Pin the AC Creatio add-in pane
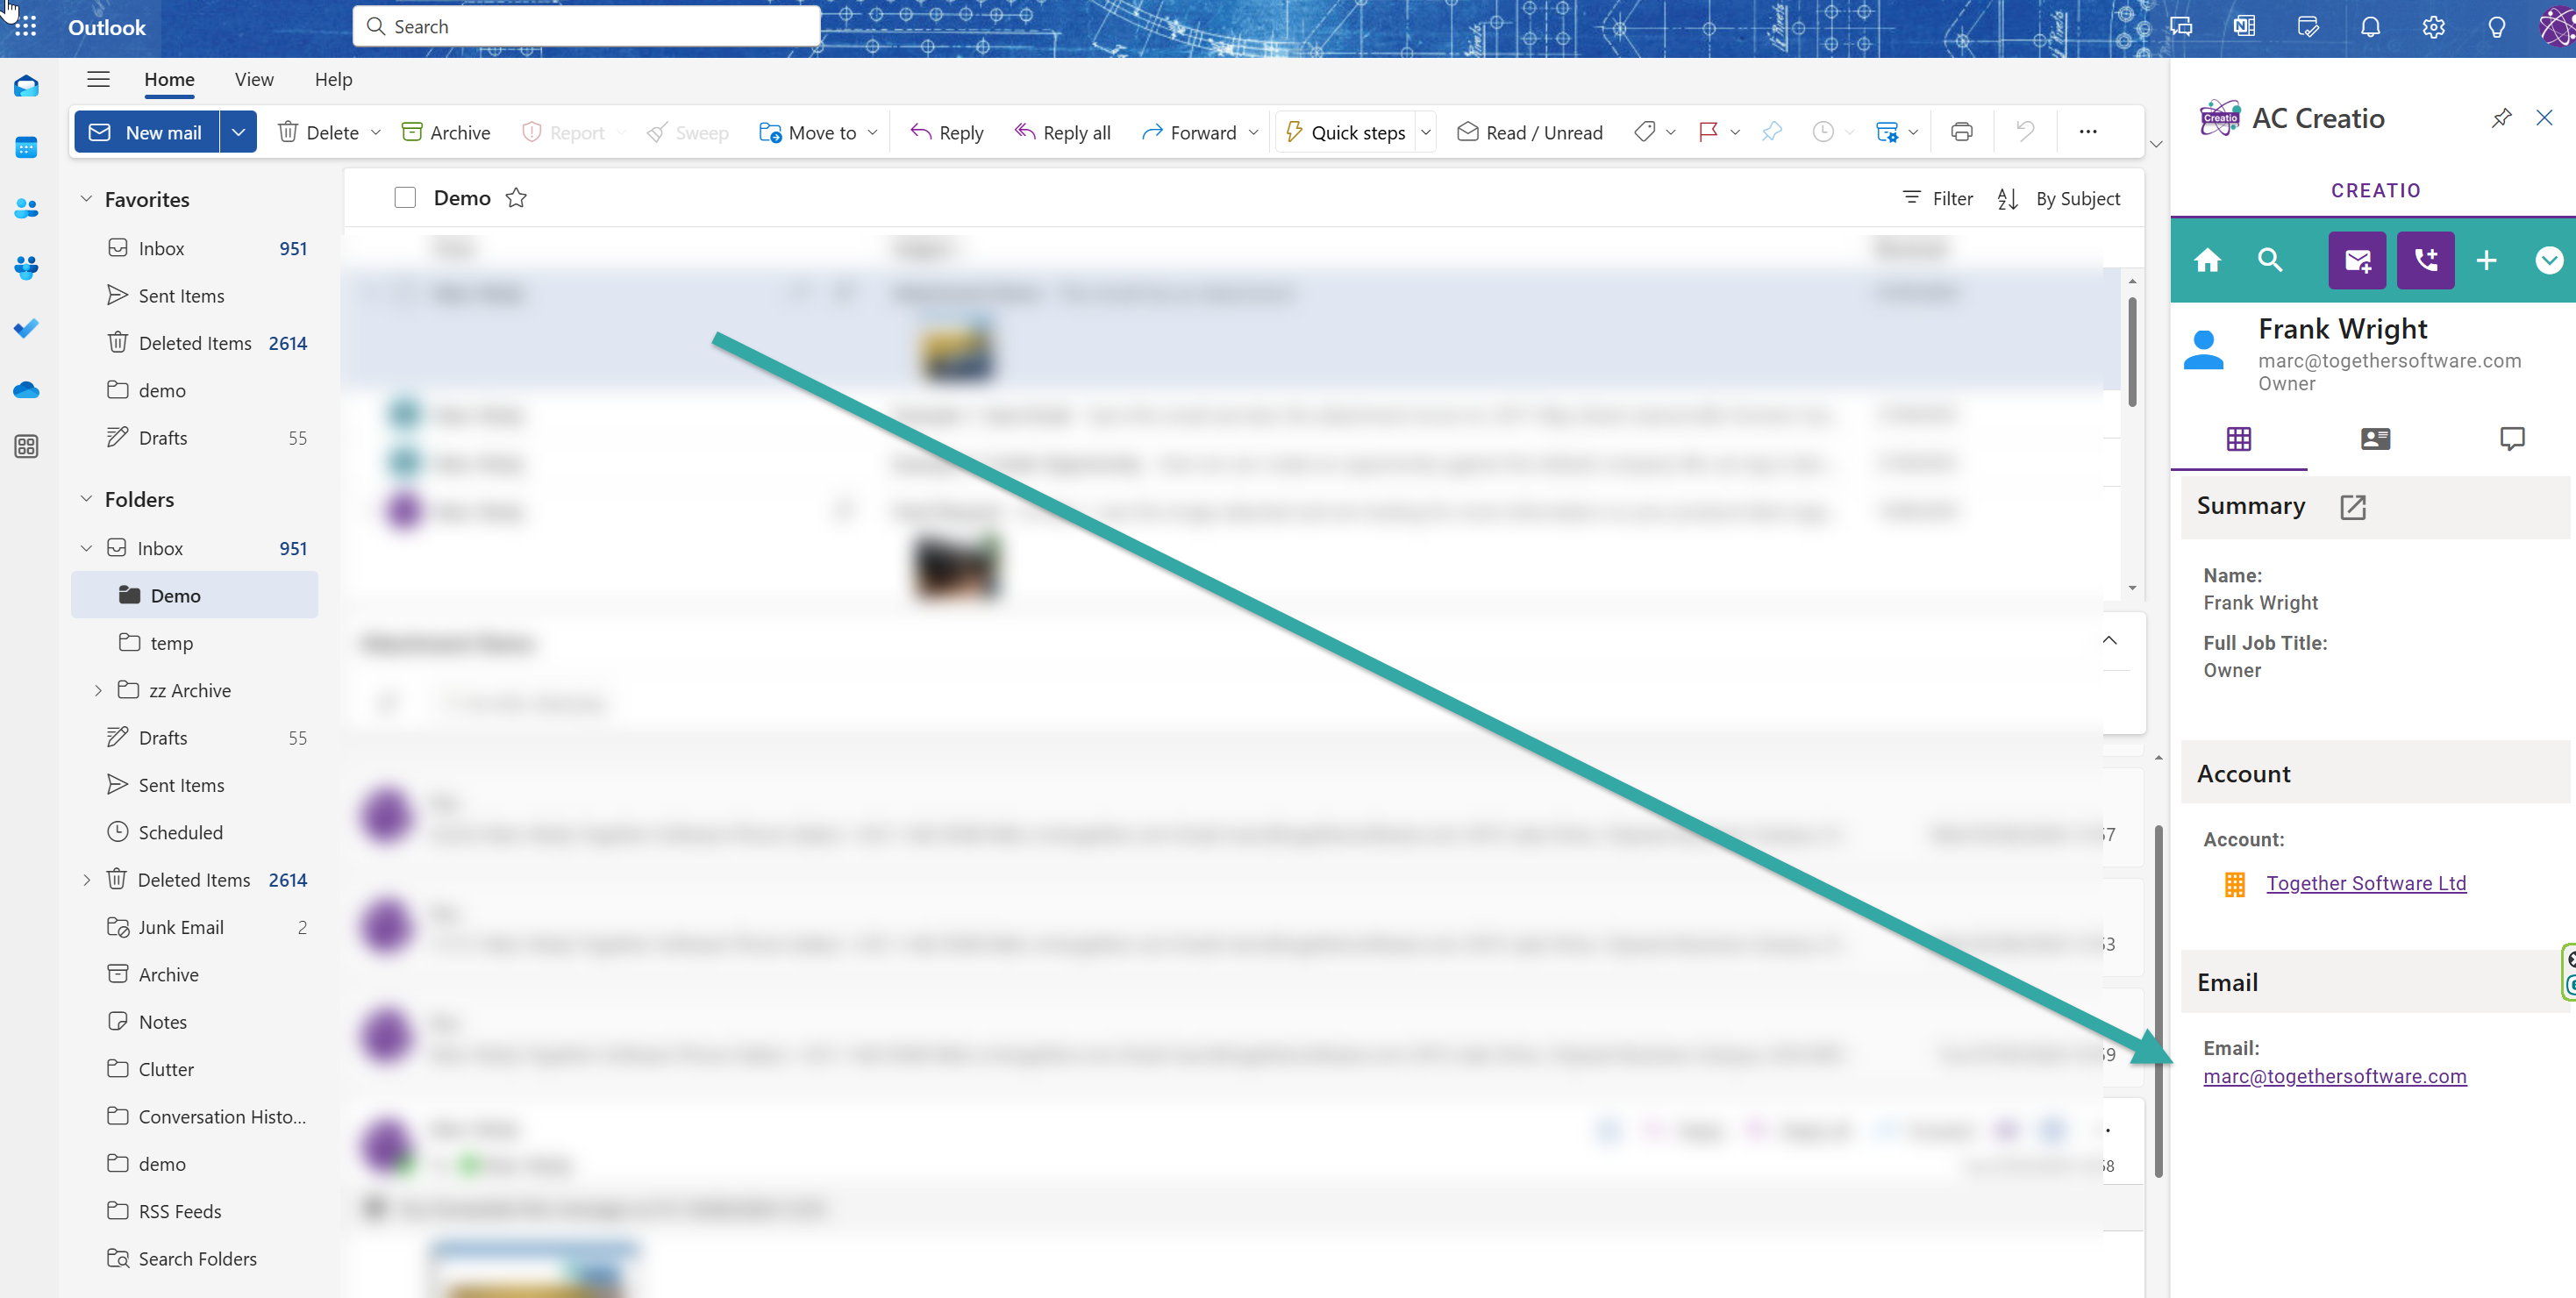 click(x=2501, y=118)
